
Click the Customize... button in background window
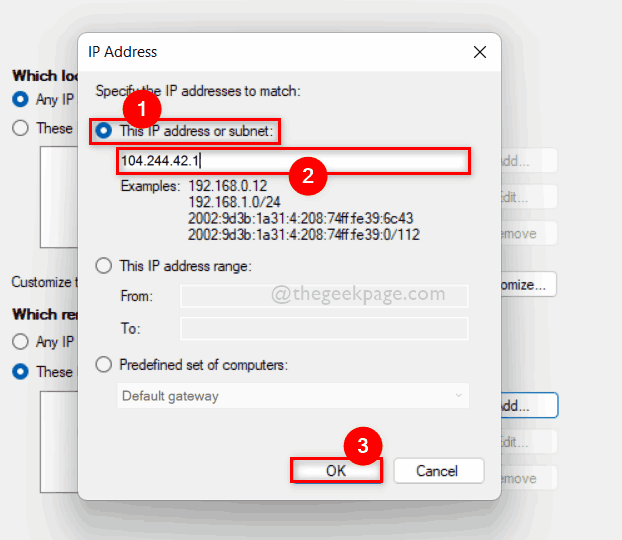(x=528, y=284)
